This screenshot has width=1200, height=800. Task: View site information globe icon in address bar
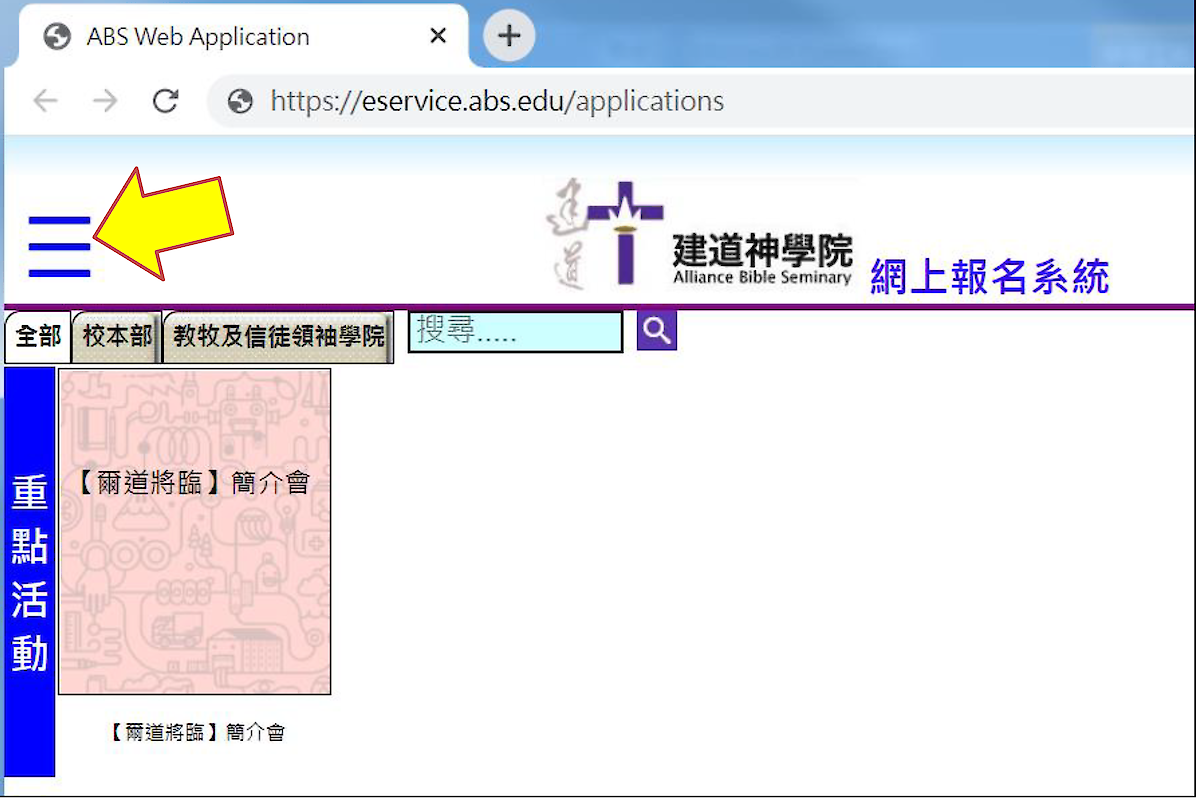pos(240,101)
